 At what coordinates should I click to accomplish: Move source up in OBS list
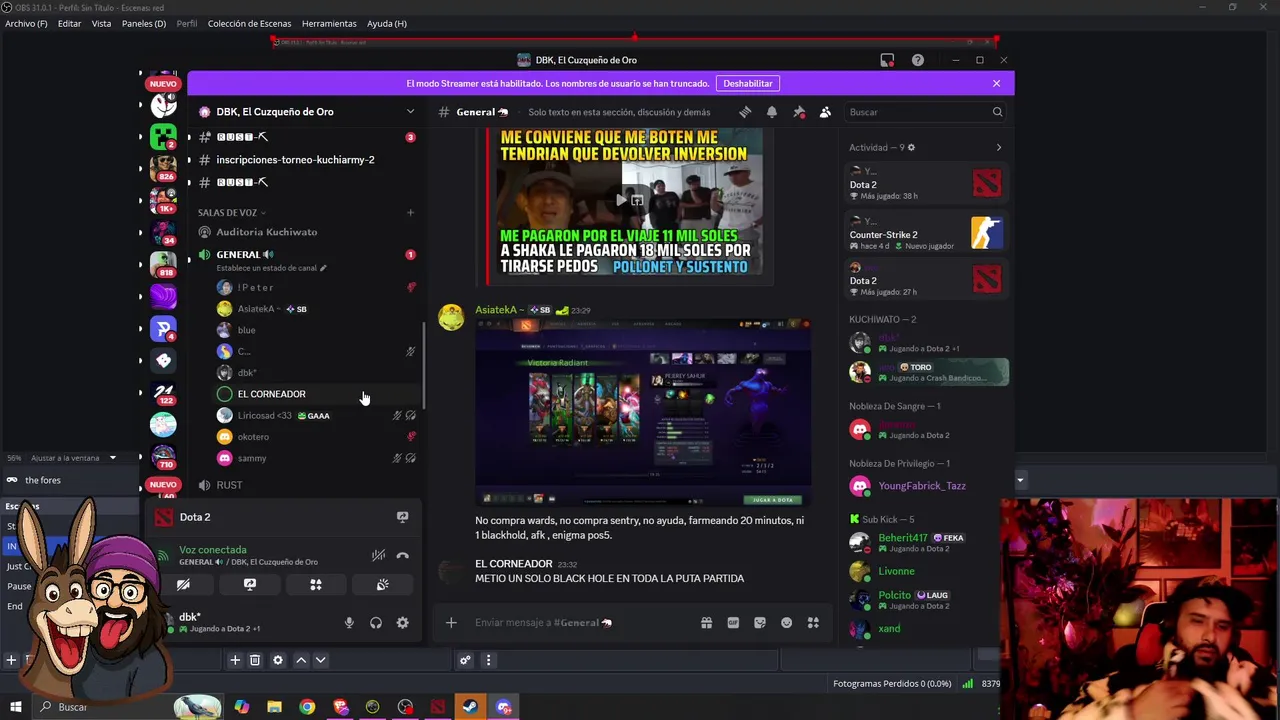(x=301, y=660)
